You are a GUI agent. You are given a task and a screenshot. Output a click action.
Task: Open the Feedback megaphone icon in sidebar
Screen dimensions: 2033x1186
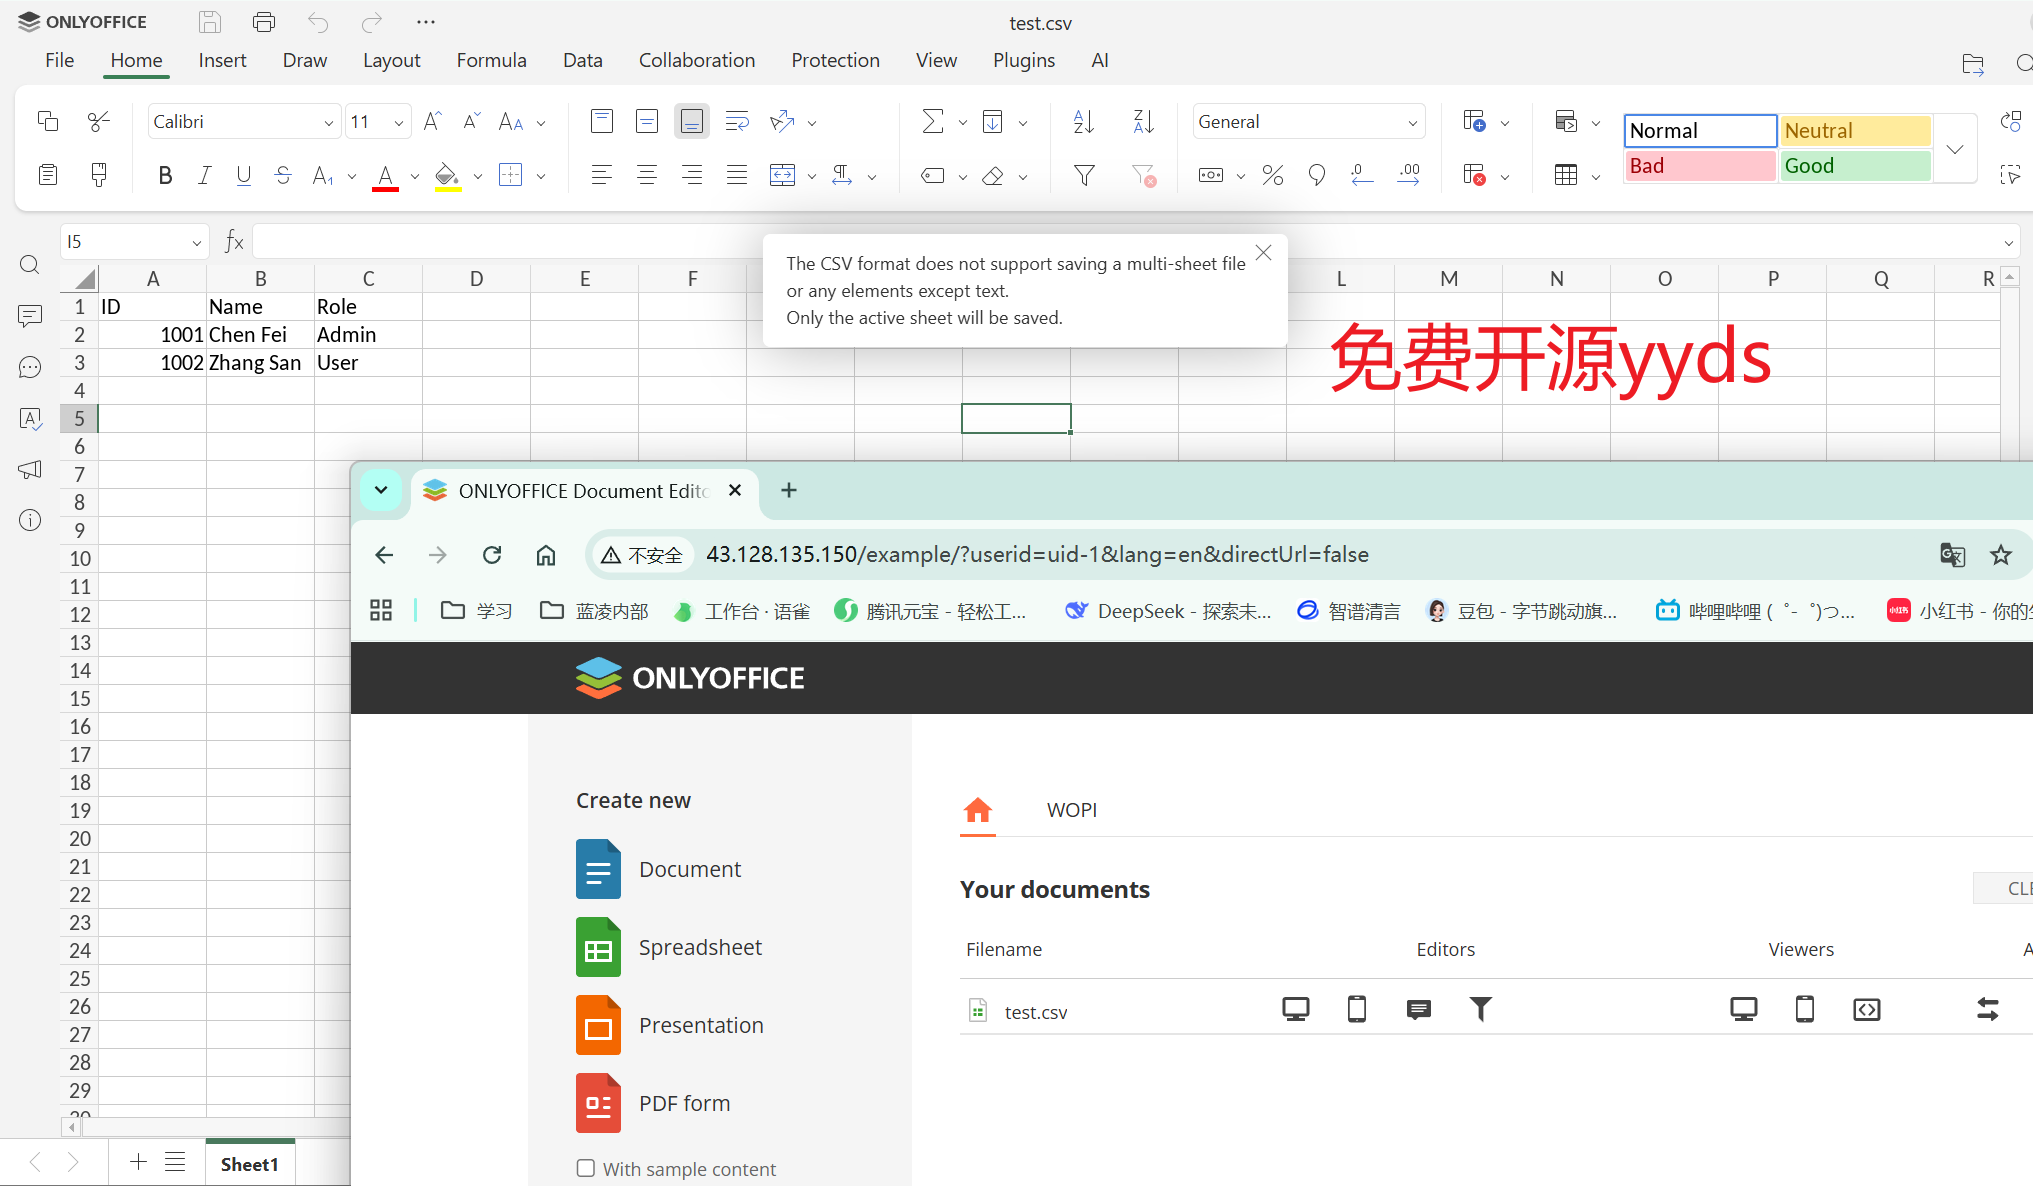point(30,469)
